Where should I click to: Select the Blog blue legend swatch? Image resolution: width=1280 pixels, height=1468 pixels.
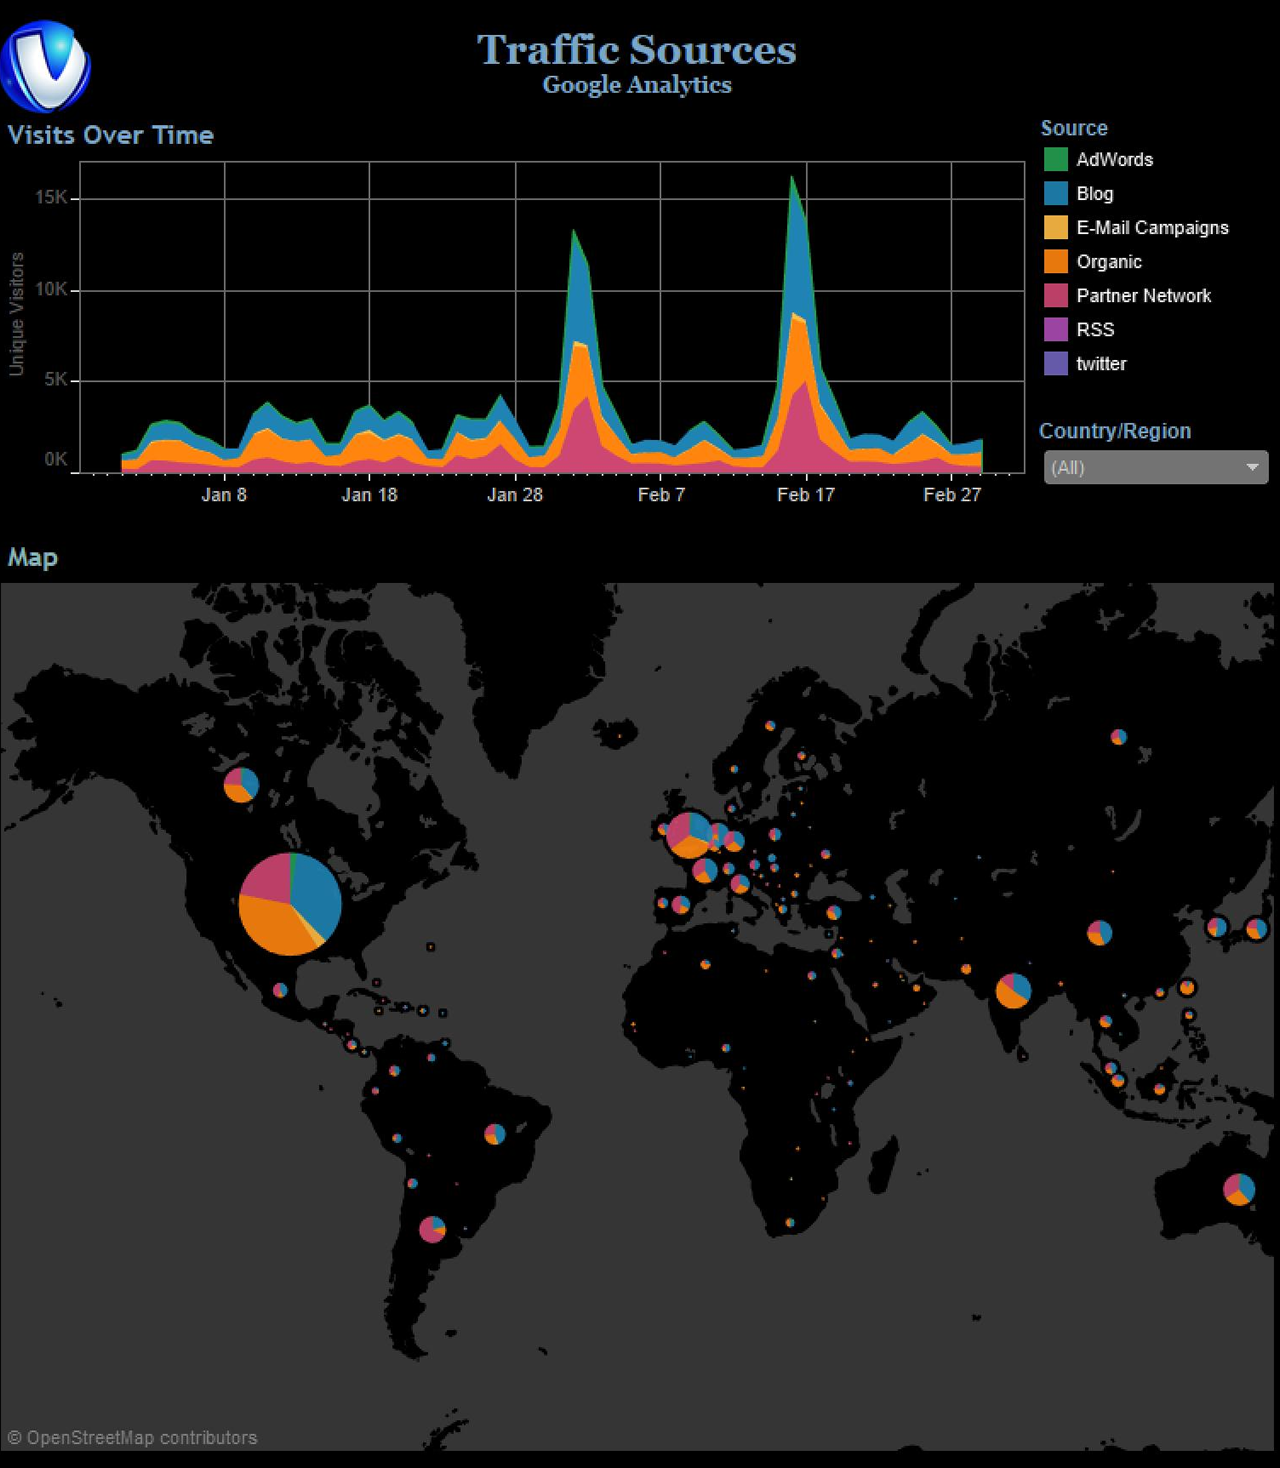pyautogui.click(x=1055, y=194)
